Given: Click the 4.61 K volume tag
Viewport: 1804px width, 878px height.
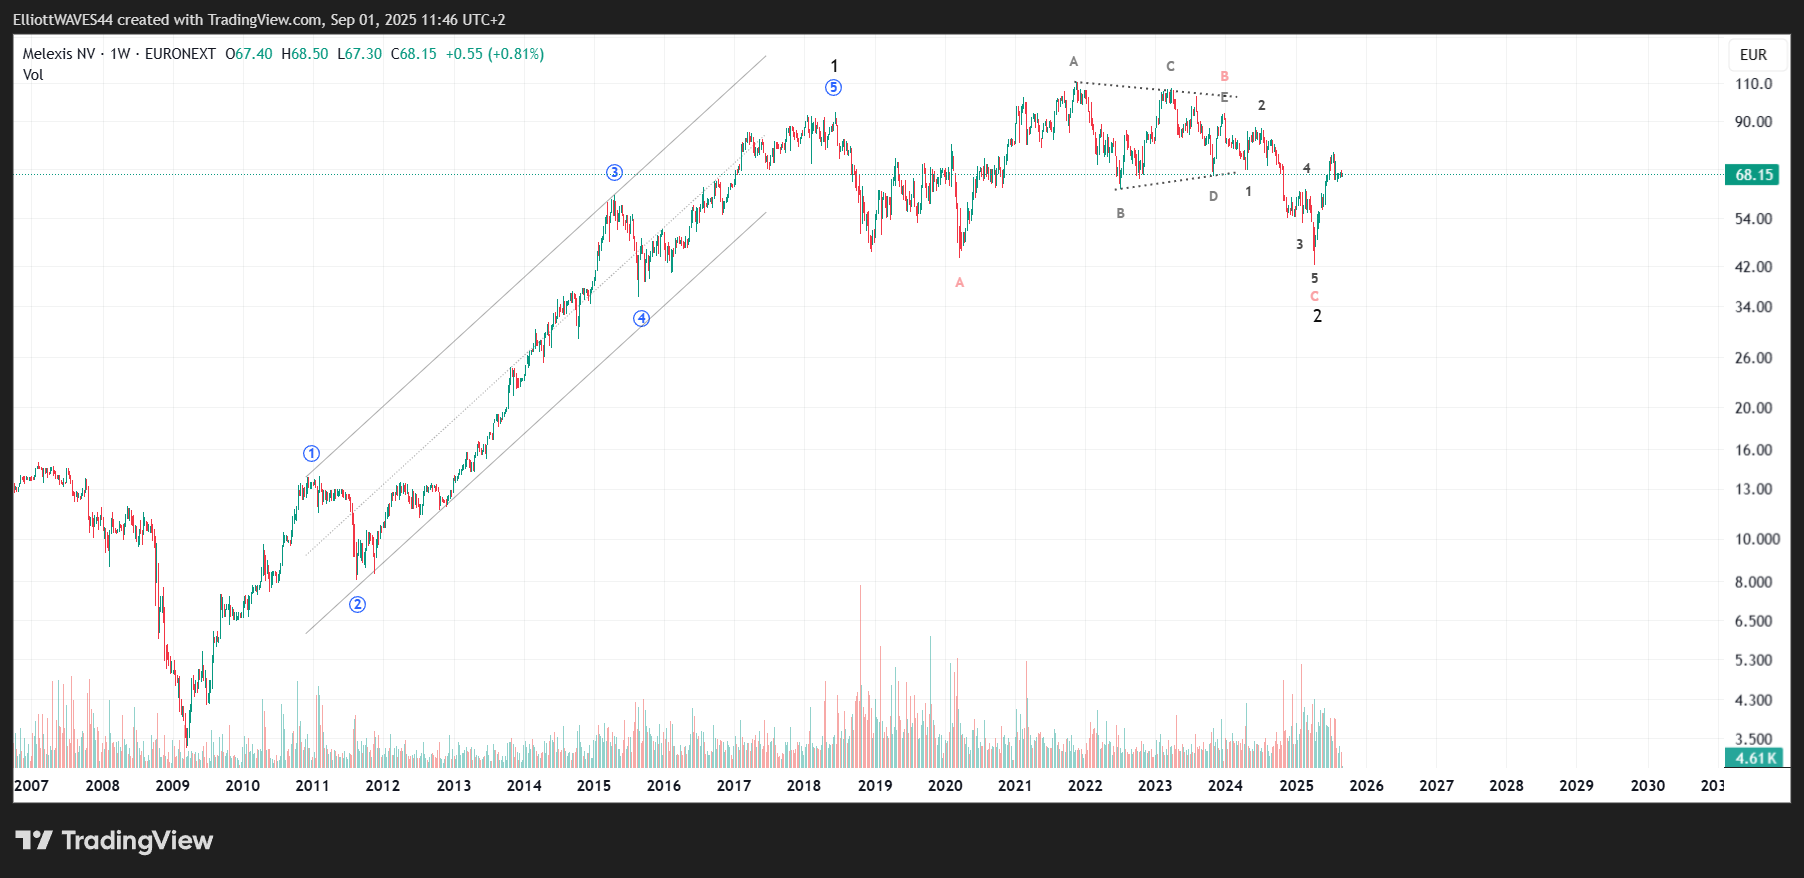Looking at the screenshot, I should pyautogui.click(x=1755, y=758).
